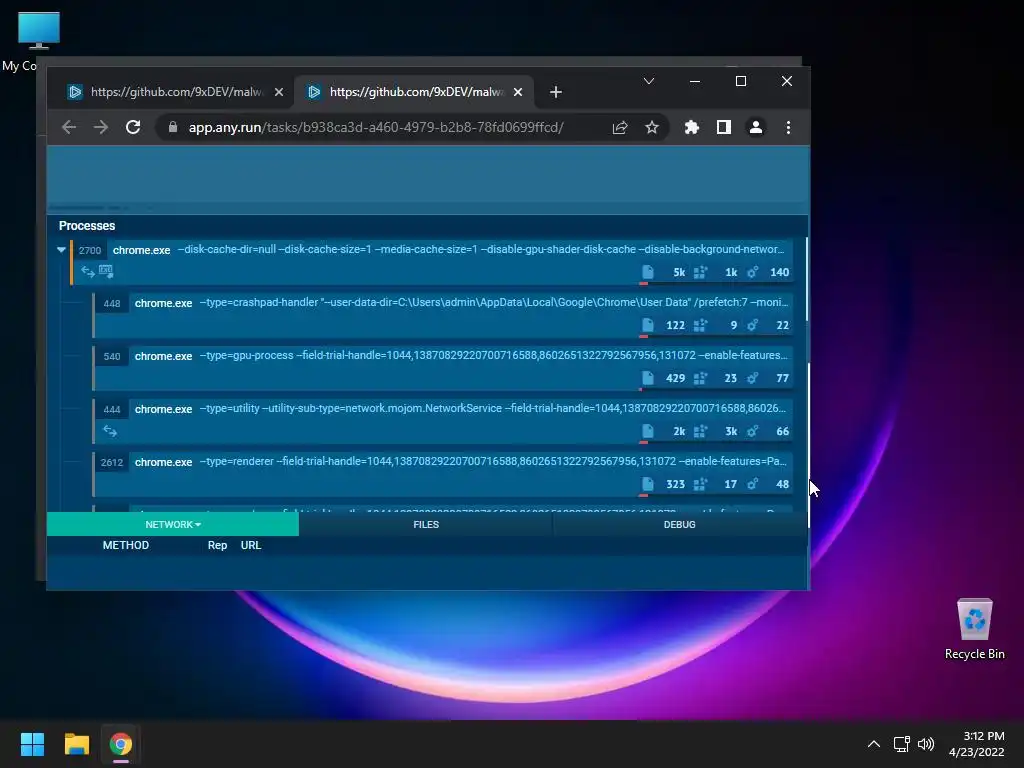Select process 444 NetworkService row
The width and height of the screenshot is (1024, 768).
point(443,420)
